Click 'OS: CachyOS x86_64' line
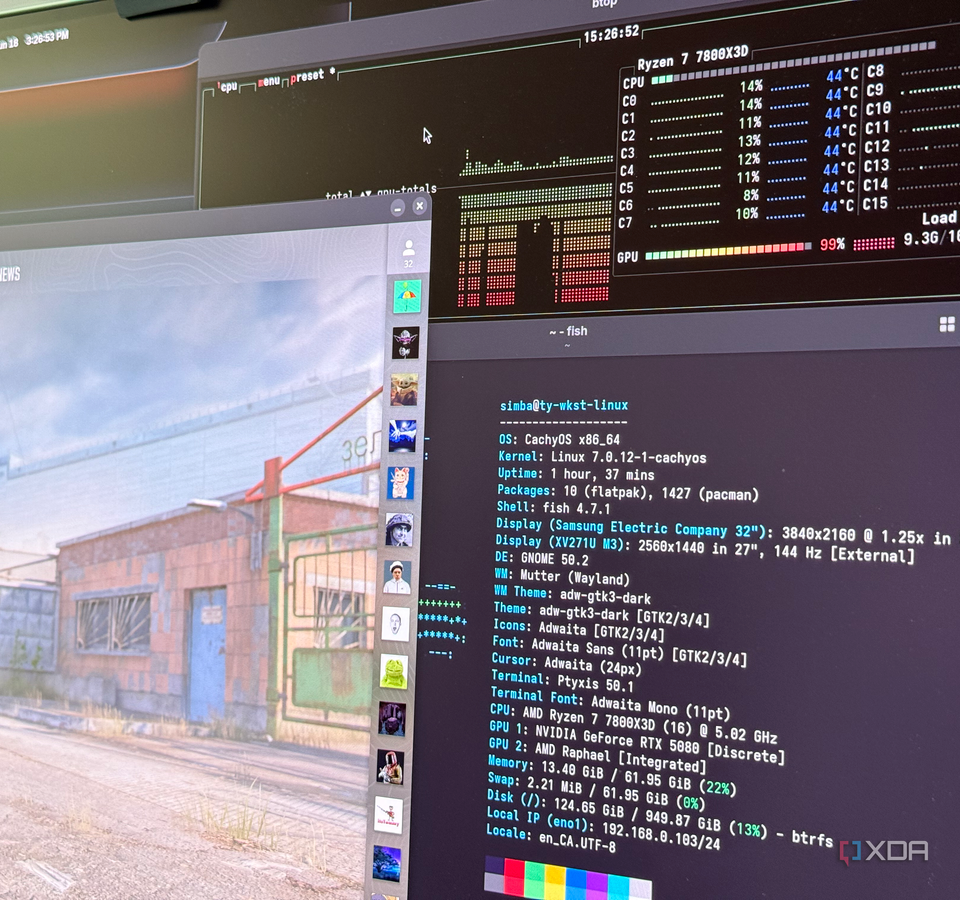Image resolution: width=960 pixels, height=900 pixels. click(x=559, y=440)
